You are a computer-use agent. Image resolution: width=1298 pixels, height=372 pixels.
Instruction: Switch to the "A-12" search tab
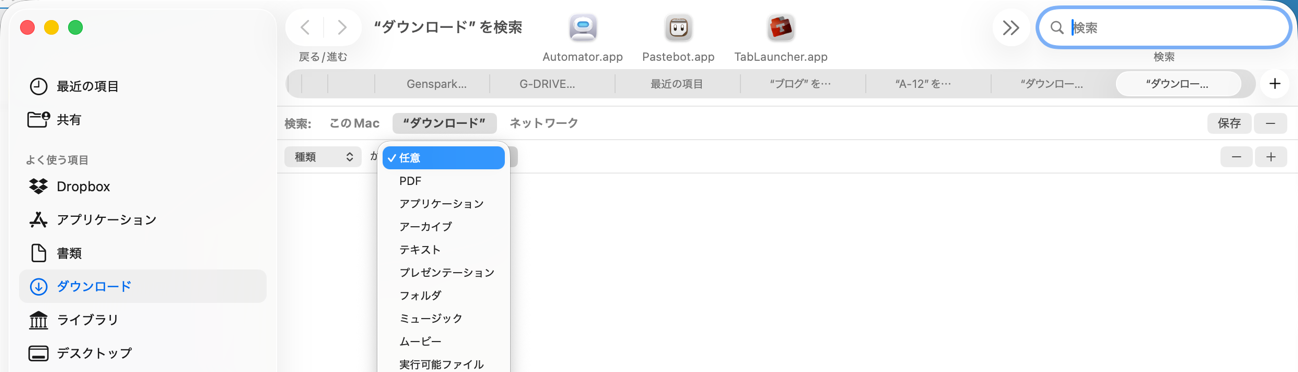coord(923,84)
